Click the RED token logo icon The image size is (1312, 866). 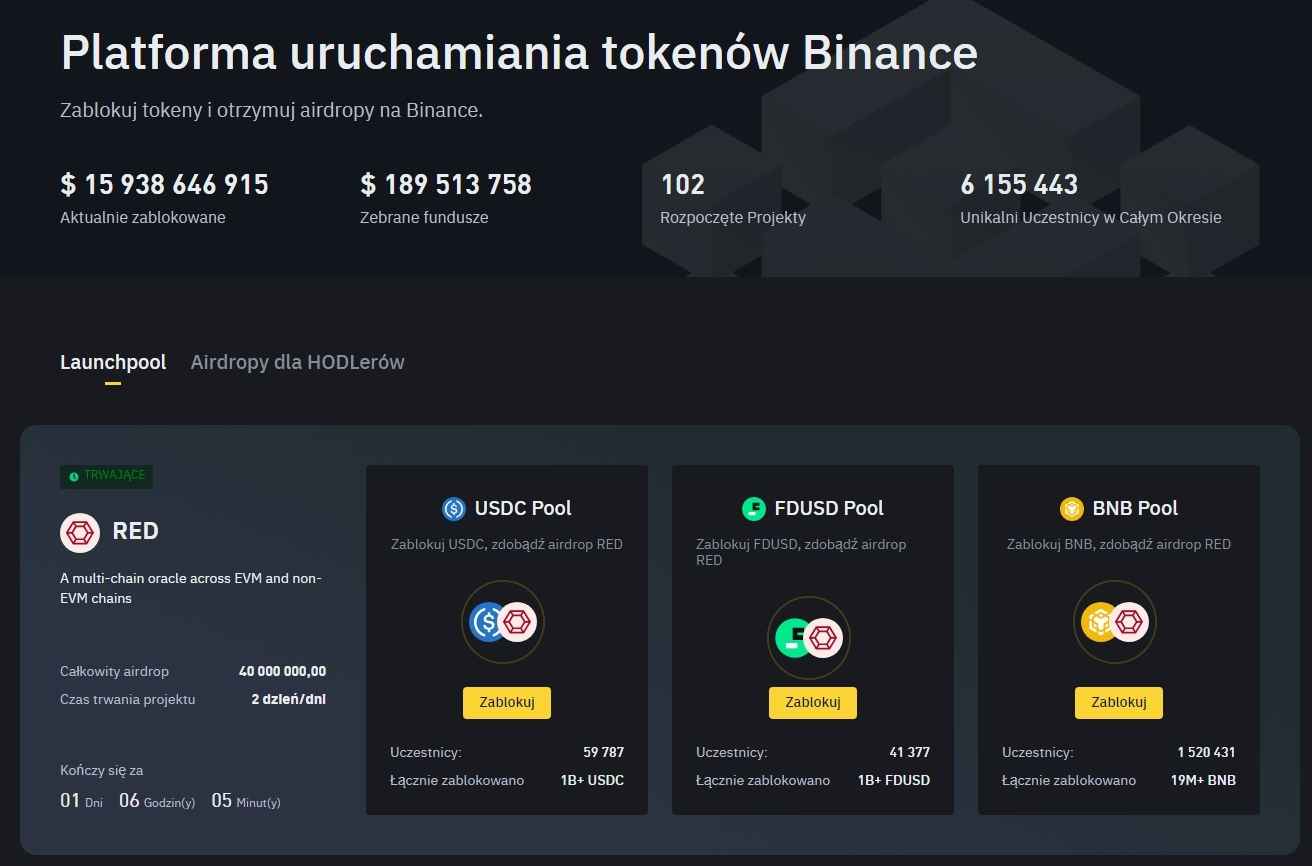click(80, 532)
